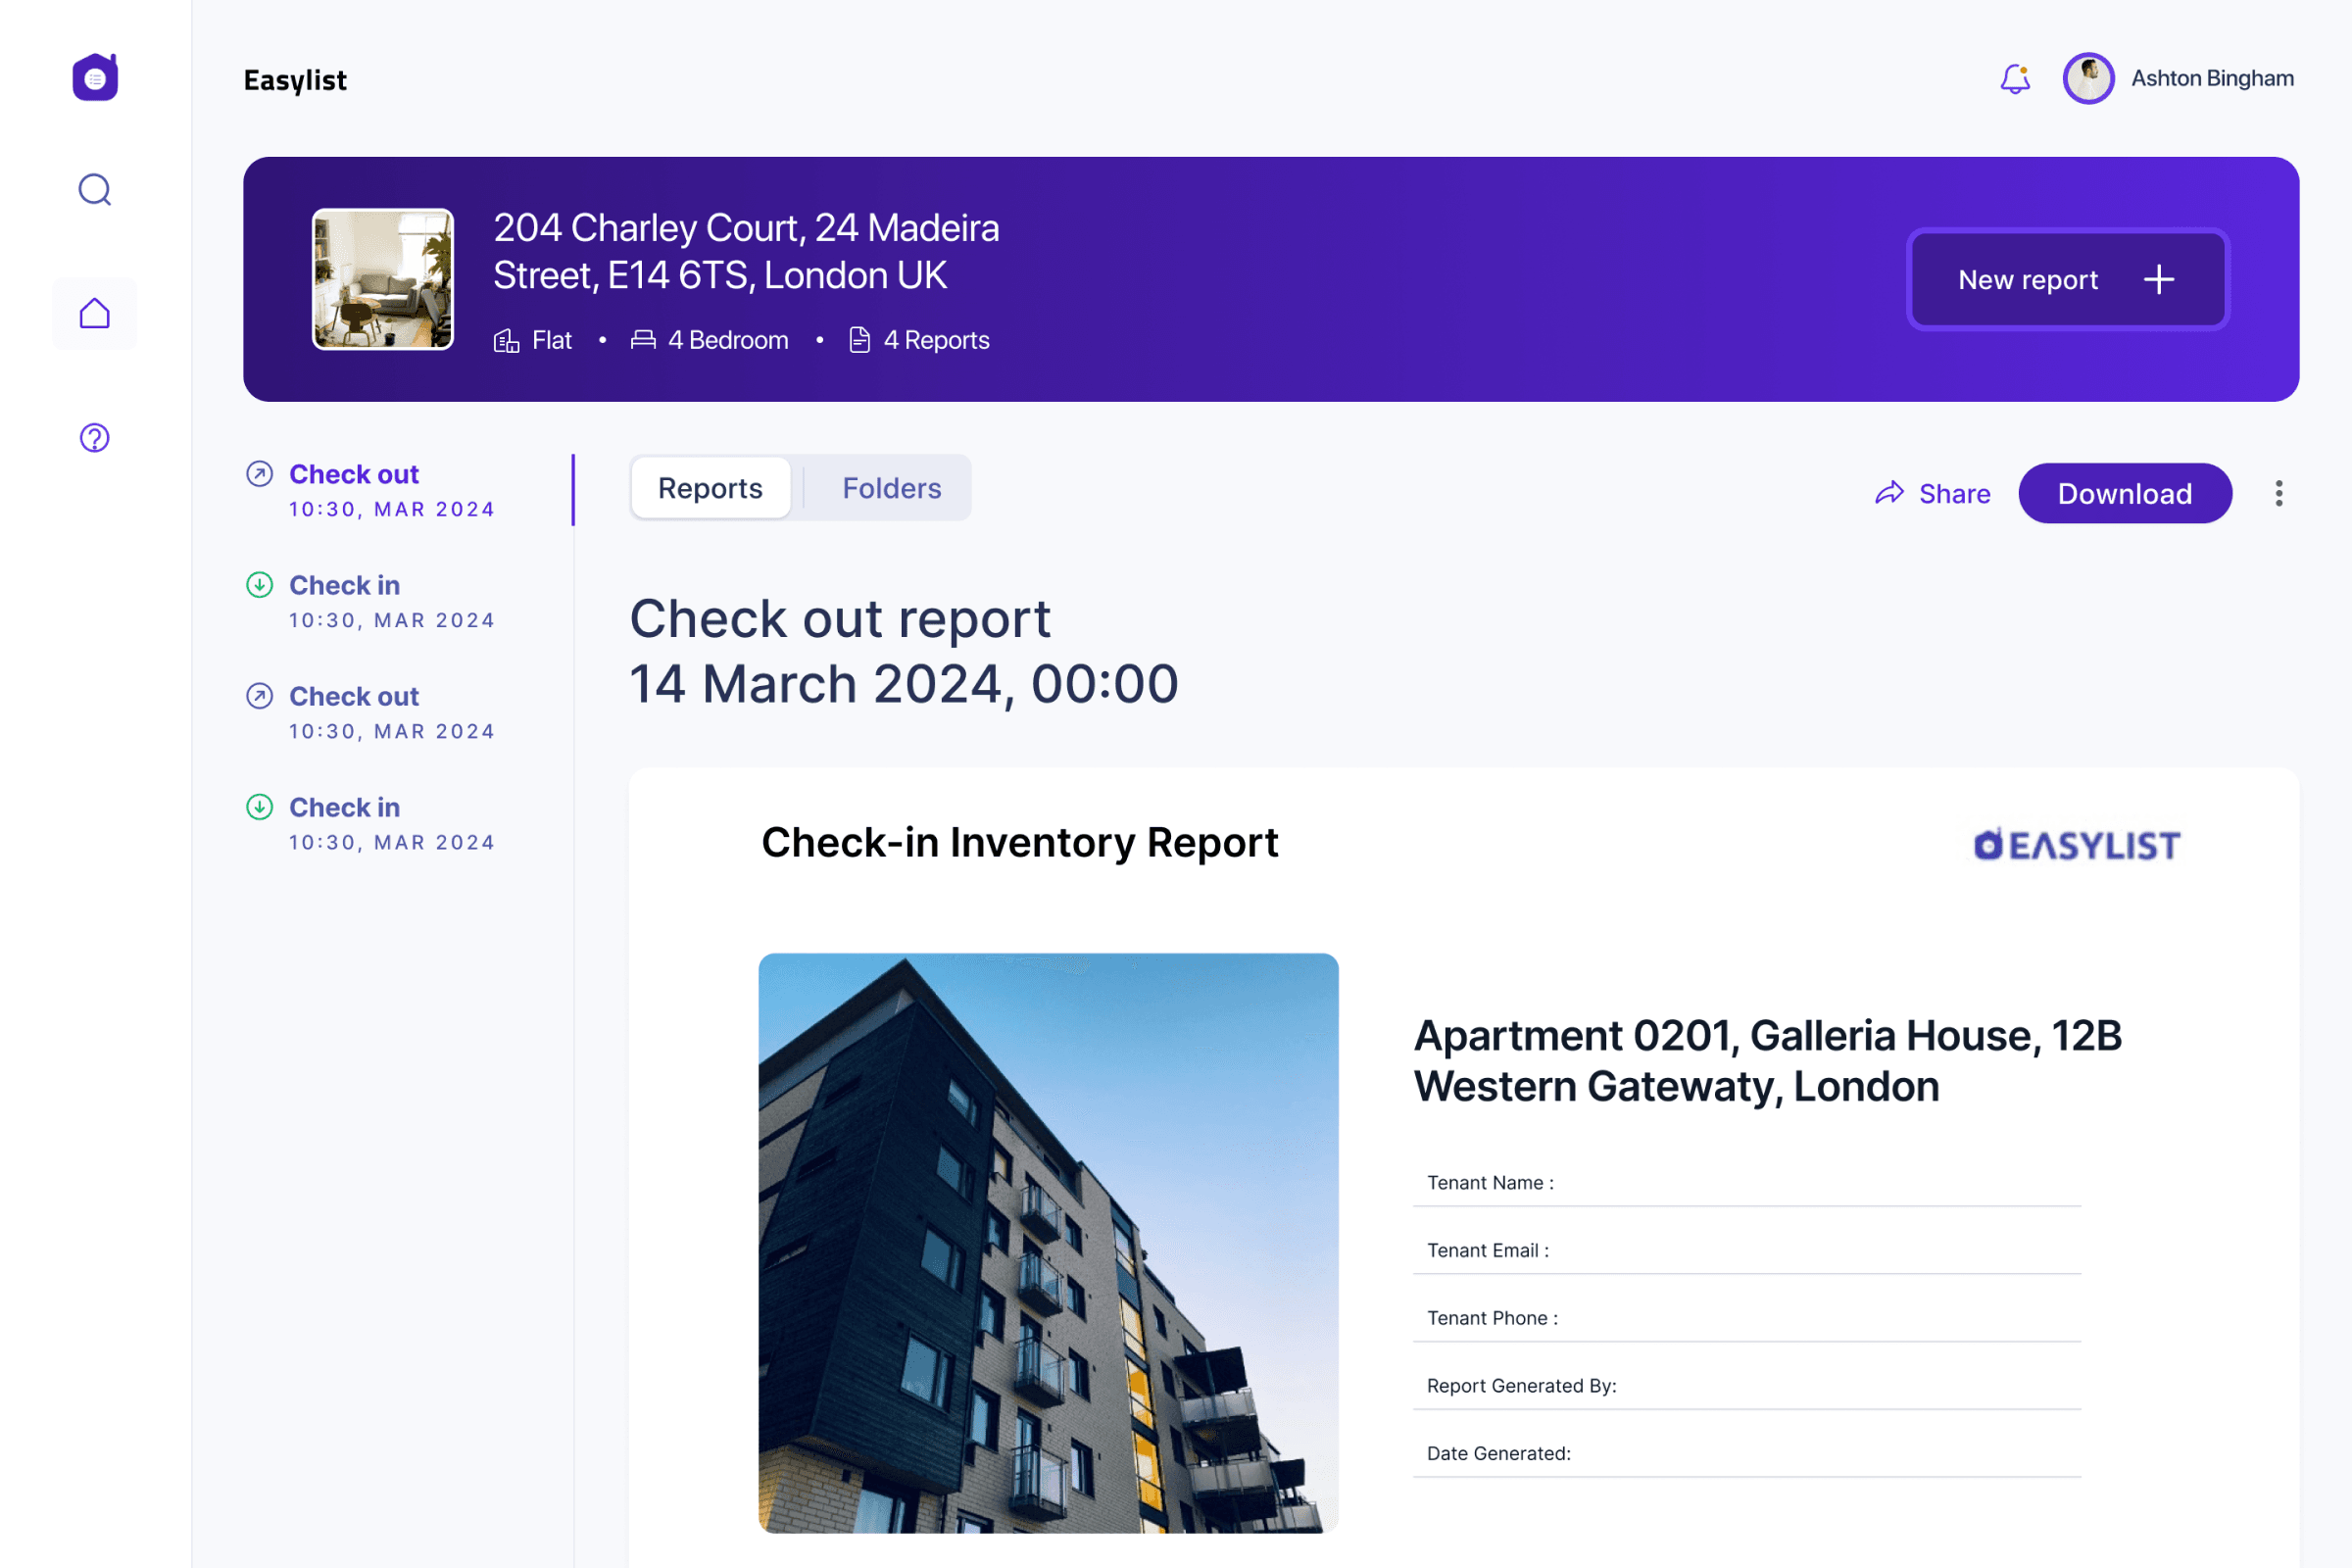The width and height of the screenshot is (2352, 1568).
Task: Click the Share arrow icon
Action: click(1889, 493)
